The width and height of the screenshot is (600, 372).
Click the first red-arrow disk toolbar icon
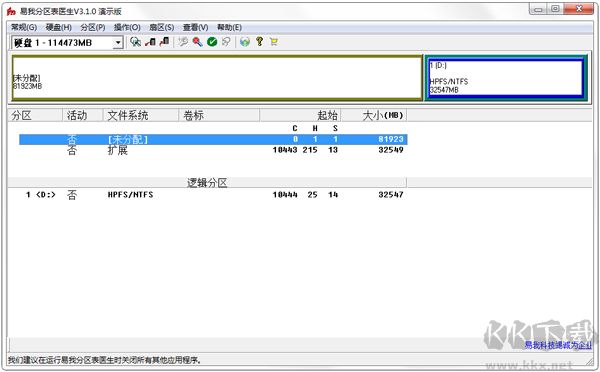point(150,42)
